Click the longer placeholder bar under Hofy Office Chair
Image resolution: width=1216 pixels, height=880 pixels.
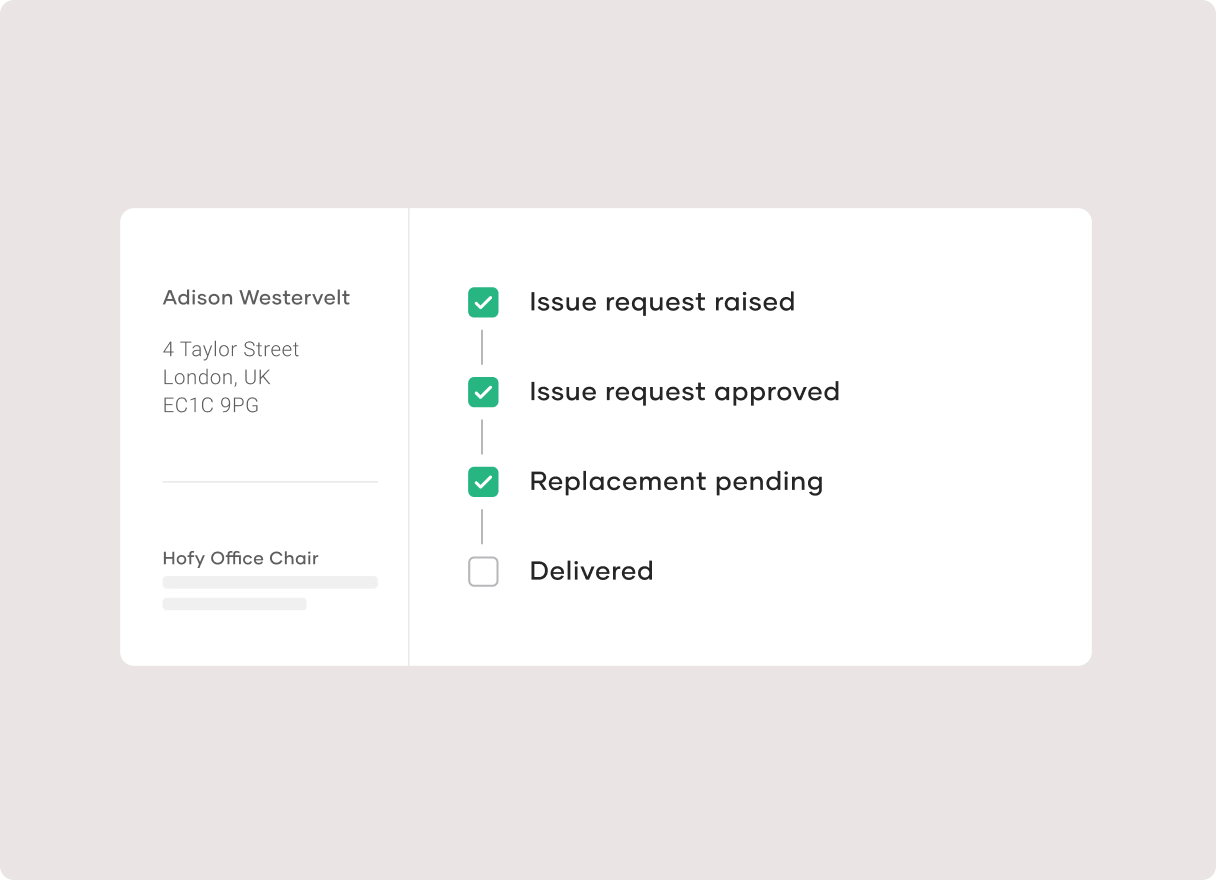point(270,582)
